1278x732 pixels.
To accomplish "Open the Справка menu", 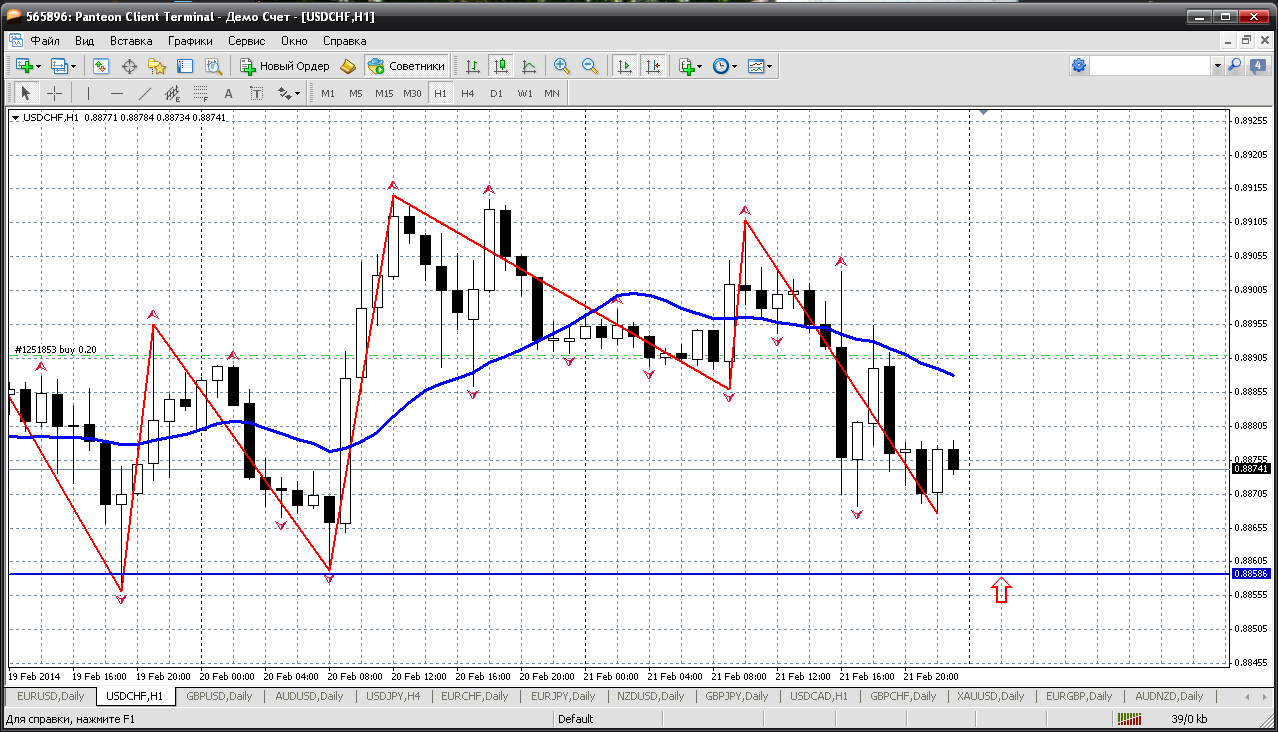I will coord(345,41).
